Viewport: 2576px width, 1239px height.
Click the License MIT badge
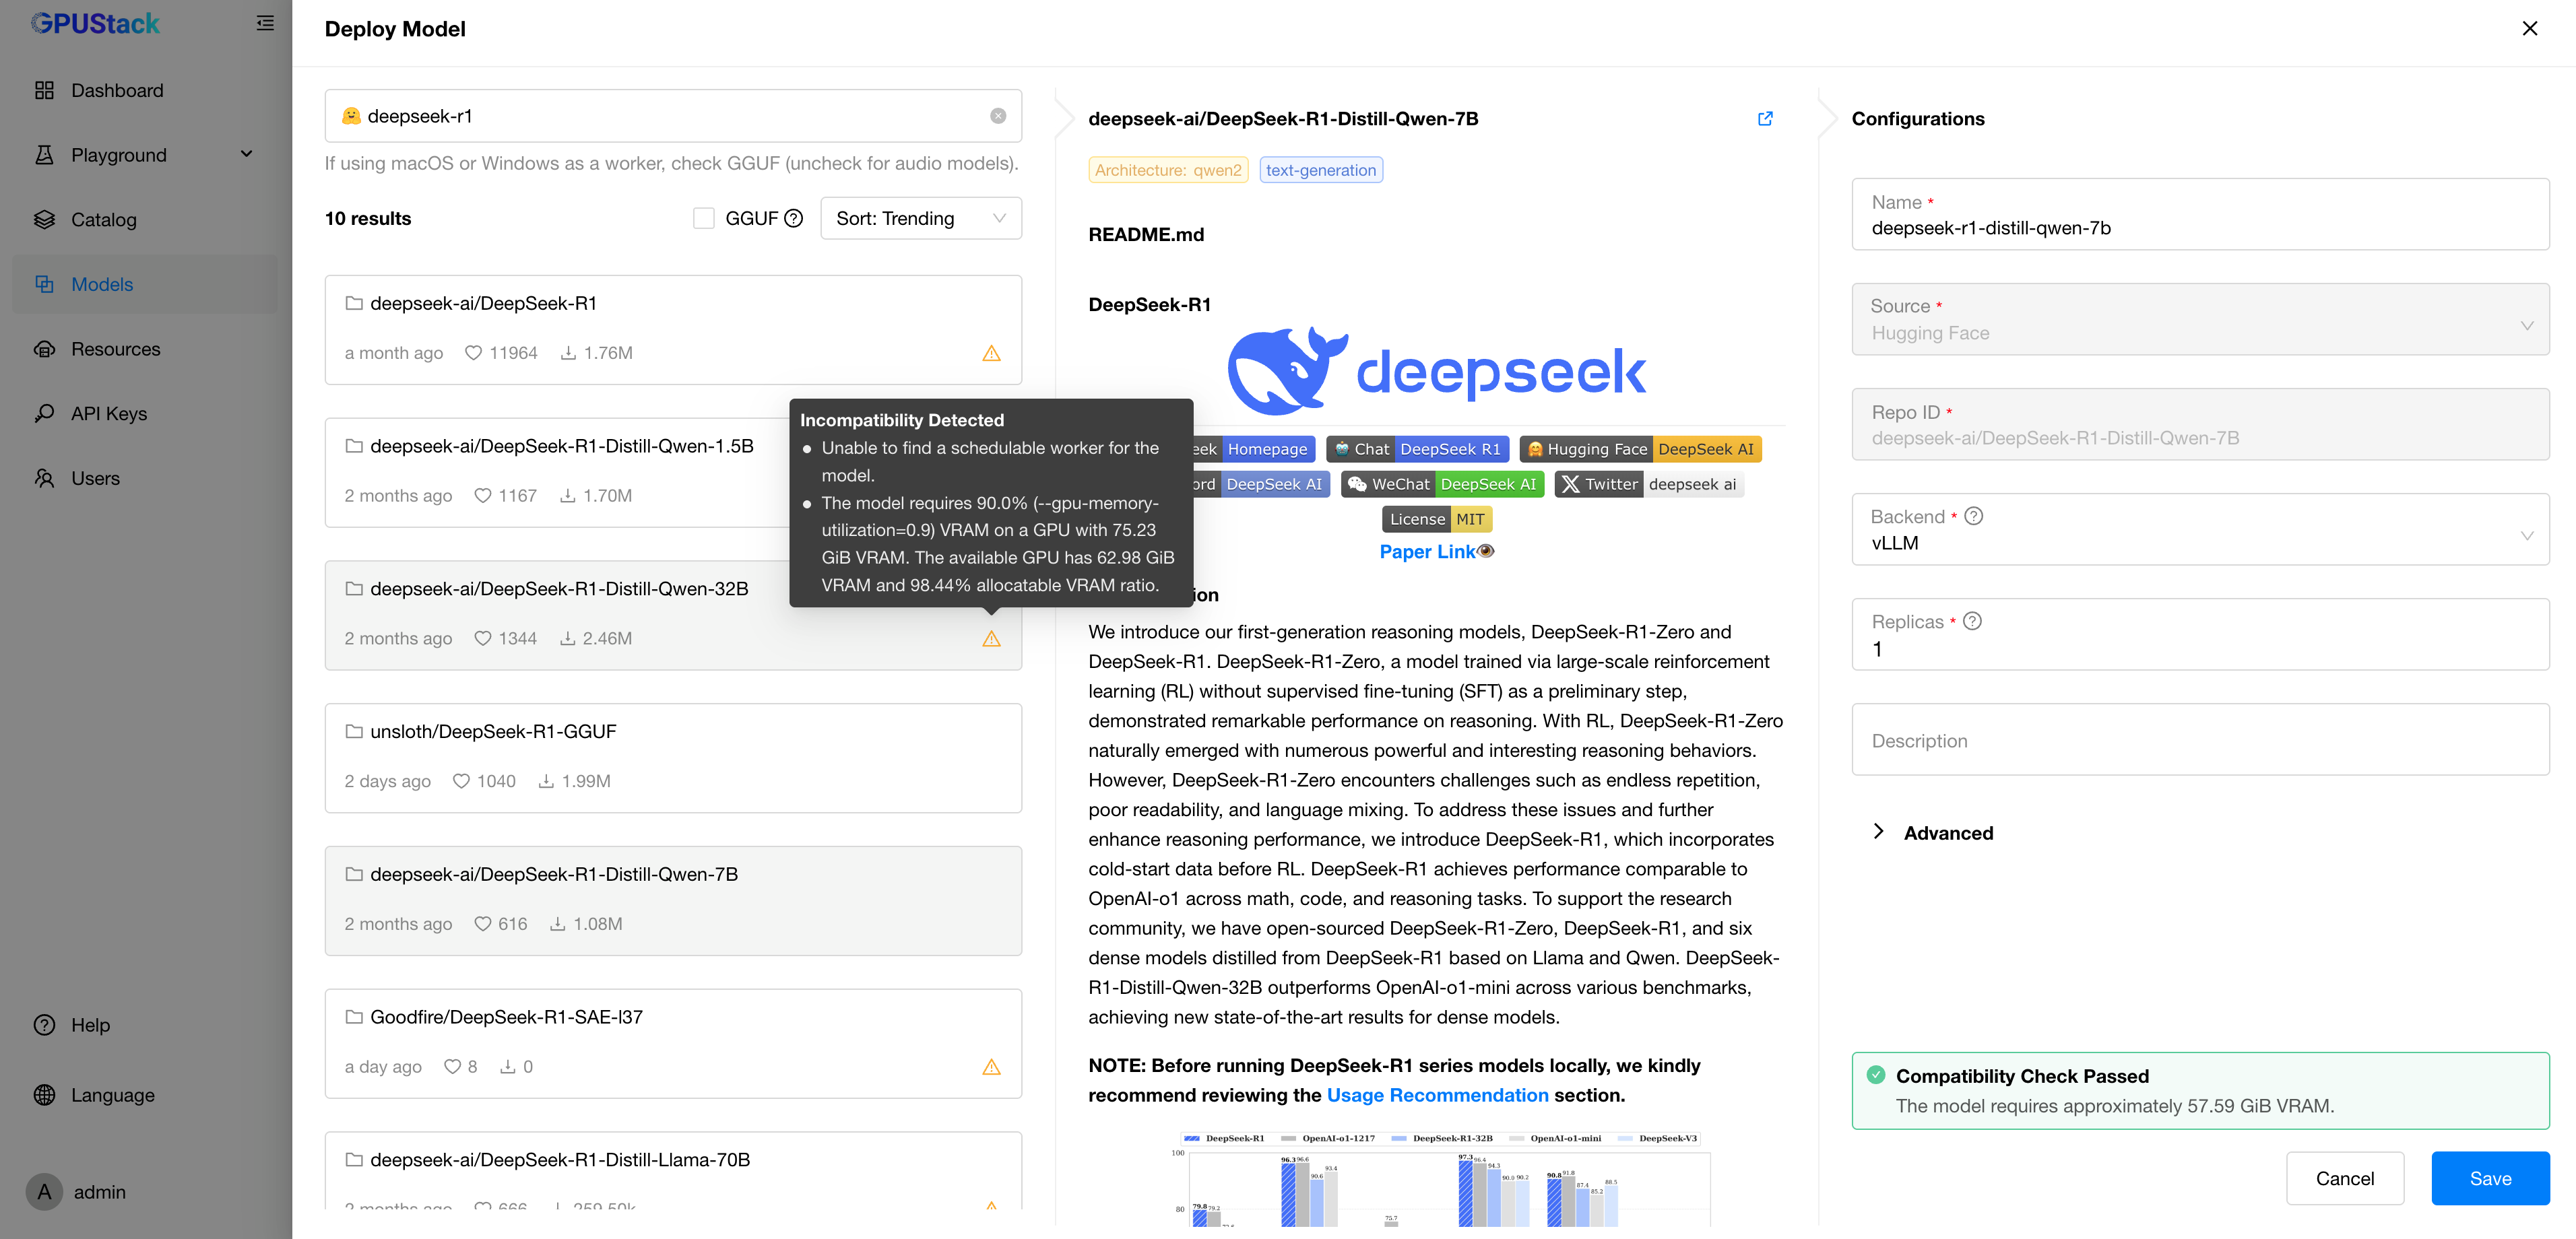click(x=1436, y=519)
